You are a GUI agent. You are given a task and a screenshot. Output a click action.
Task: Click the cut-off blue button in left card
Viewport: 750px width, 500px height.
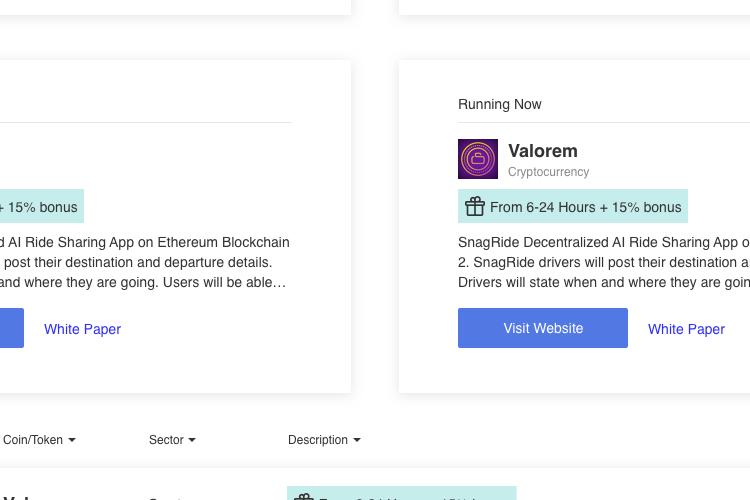(11, 328)
